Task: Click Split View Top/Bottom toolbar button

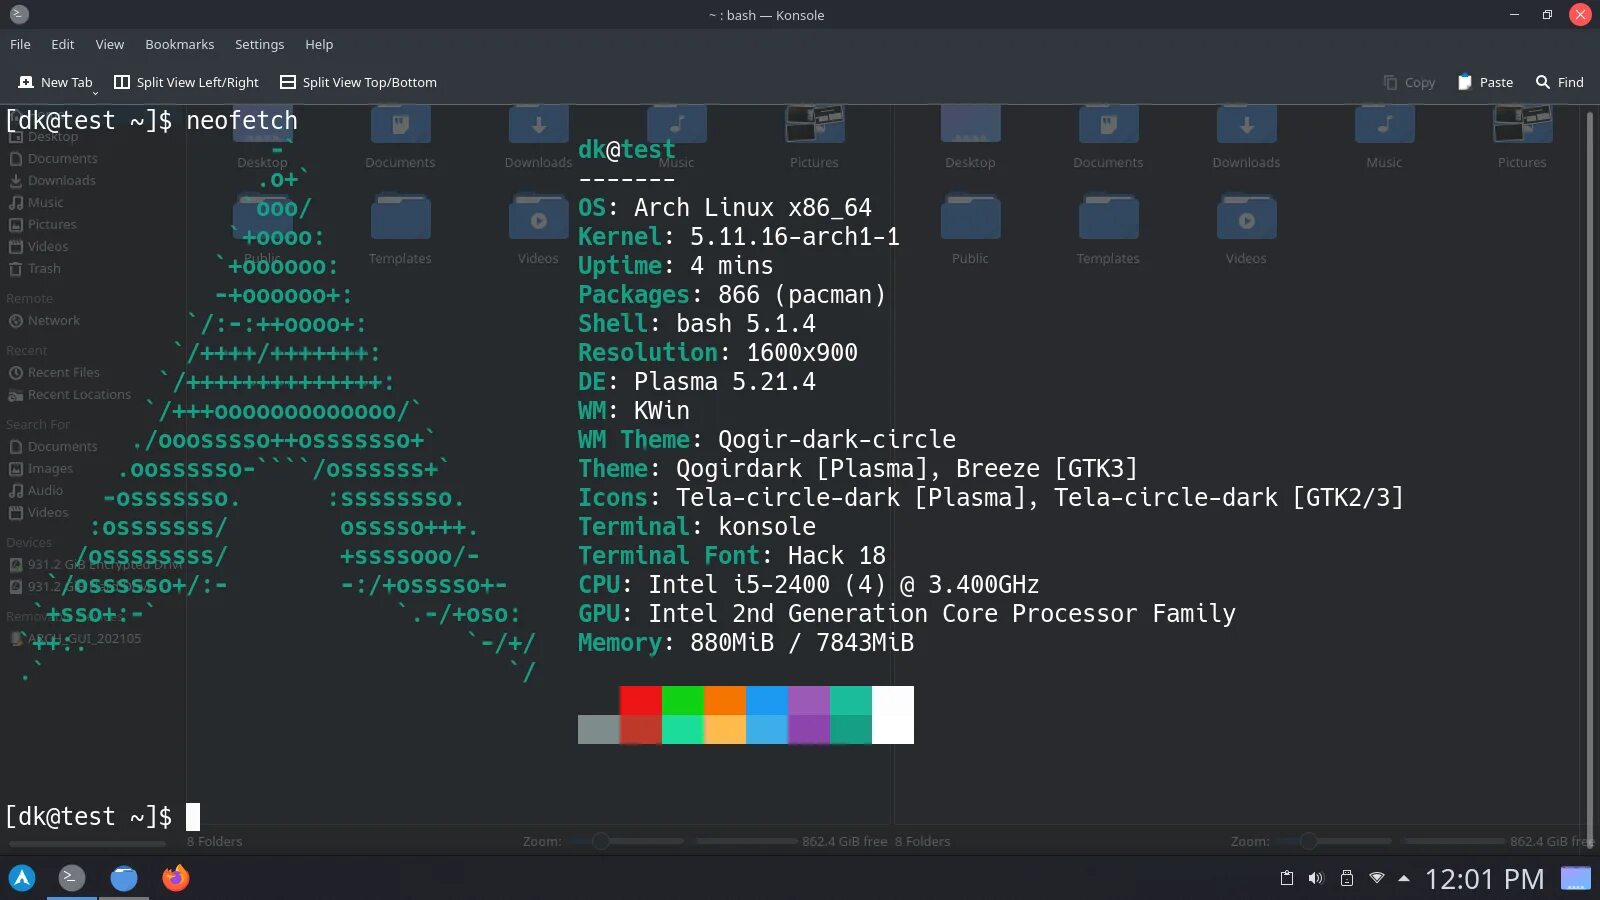Action: click(x=358, y=82)
